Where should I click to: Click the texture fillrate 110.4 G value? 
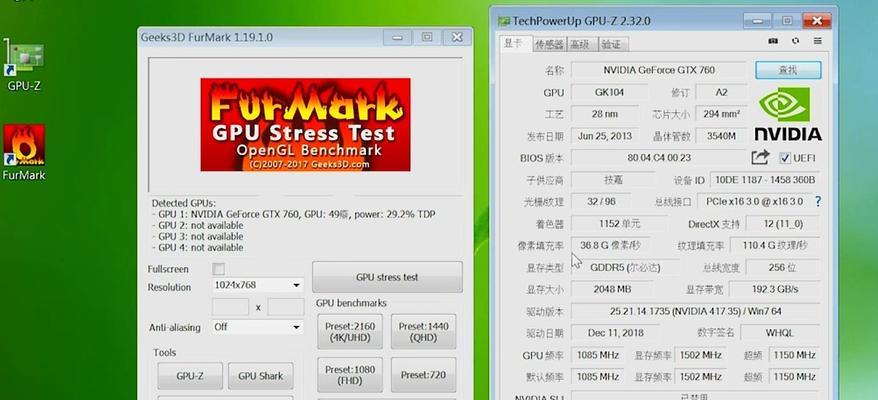775,245
